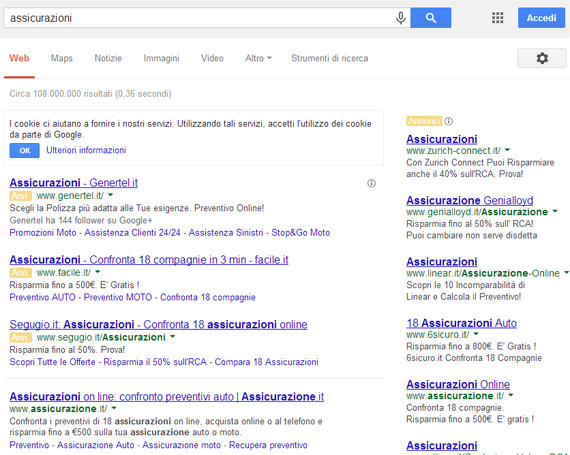Open the Linear Assicurazioni sidebar ad title

click(x=442, y=262)
